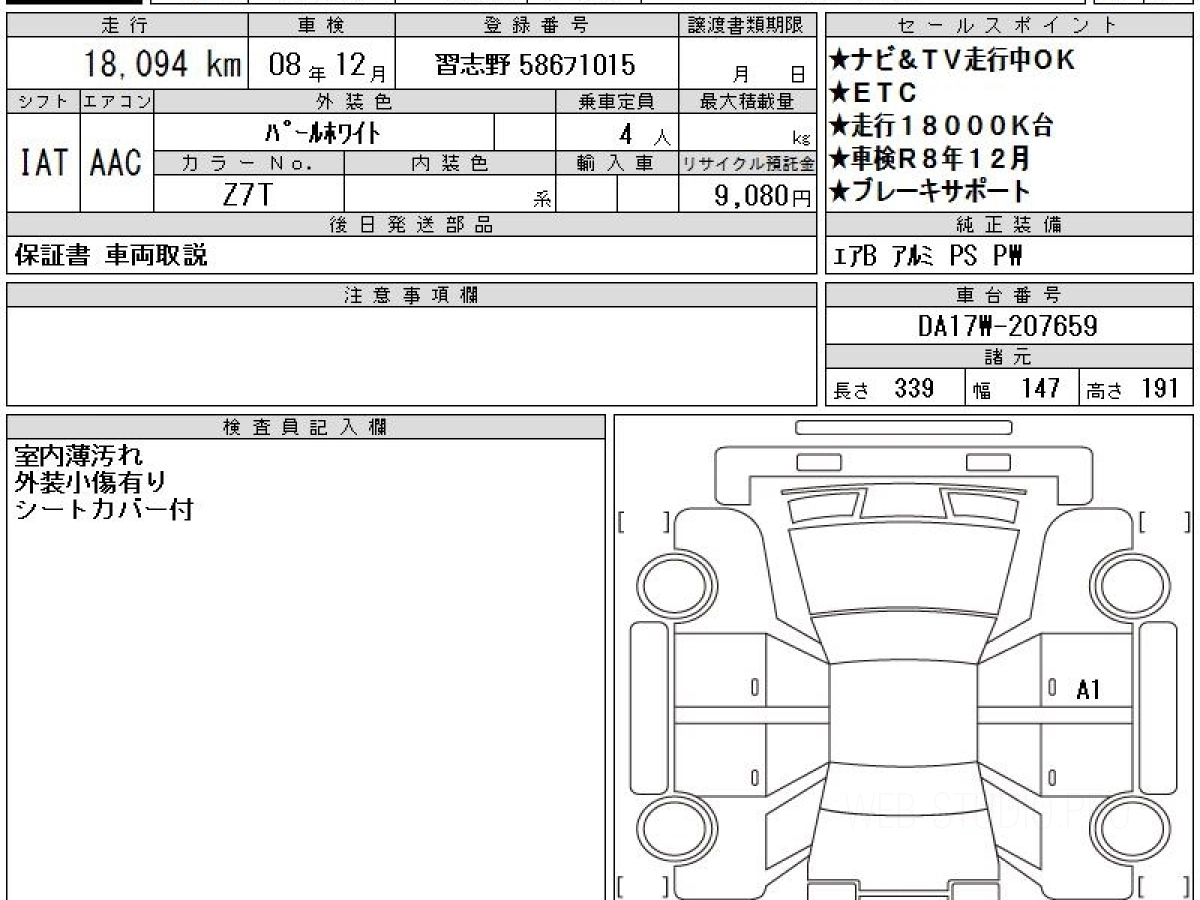The image size is (1200, 900).
Task: Select the width value 147
Action: pos(1040,388)
